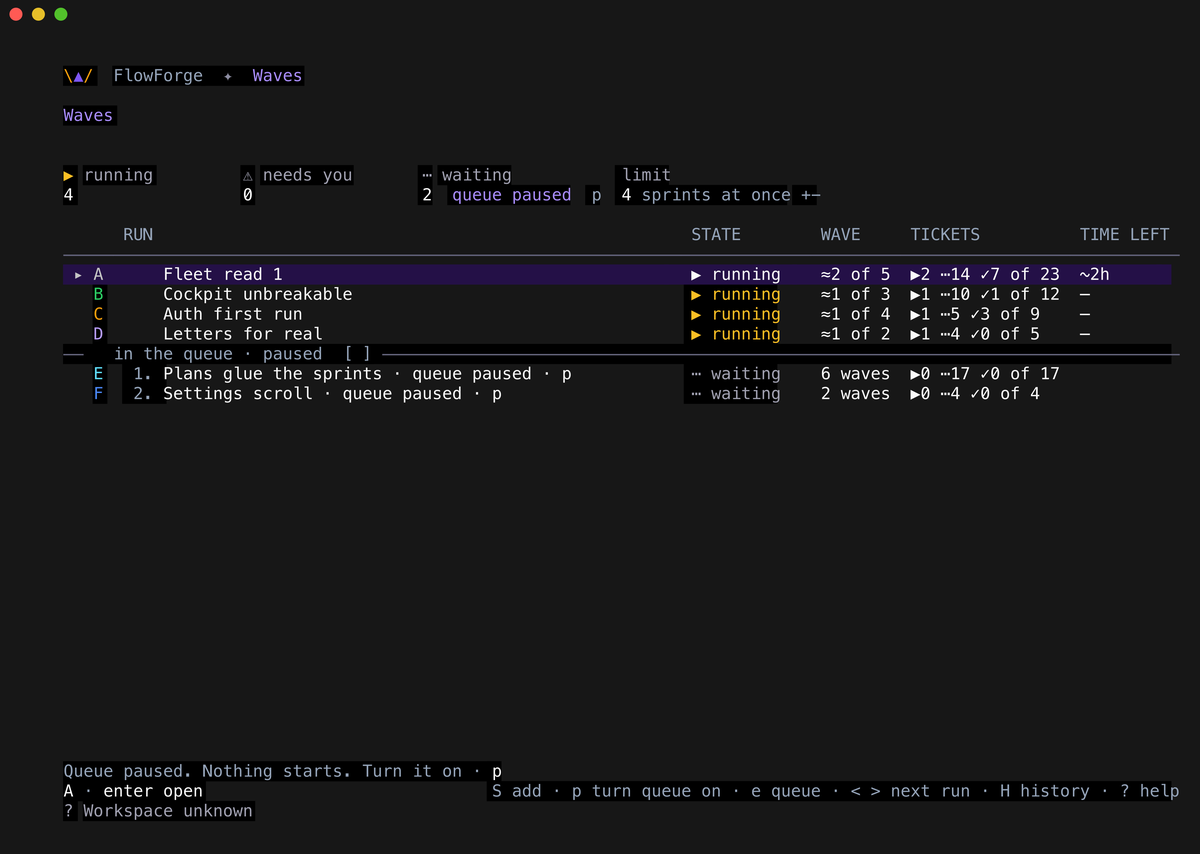Viewport: 1200px width, 854px height.
Task: Click the p turn queue on hint
Action: coord(646,791)
